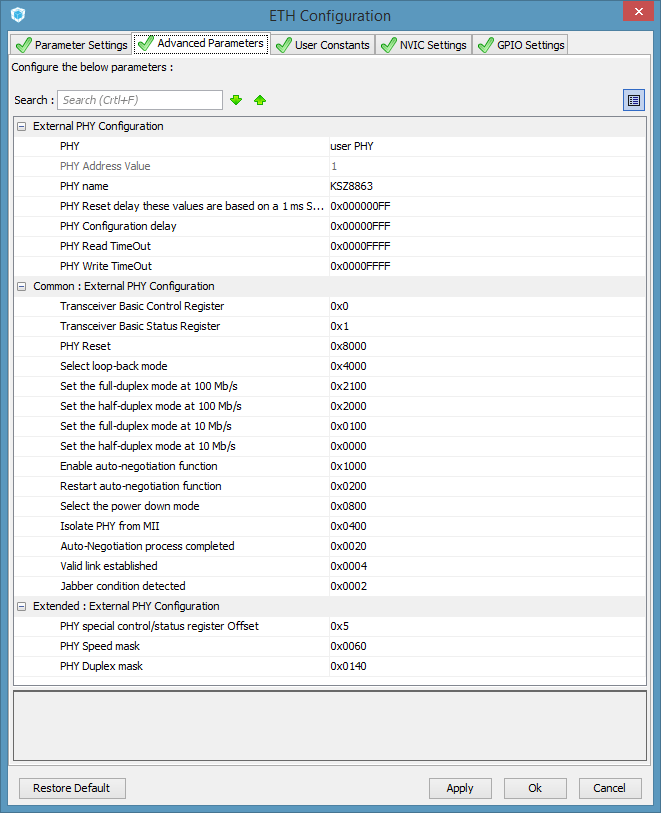Collapse the External PHY Configuration group
The image size is (661, 813).
click(21, 127)
